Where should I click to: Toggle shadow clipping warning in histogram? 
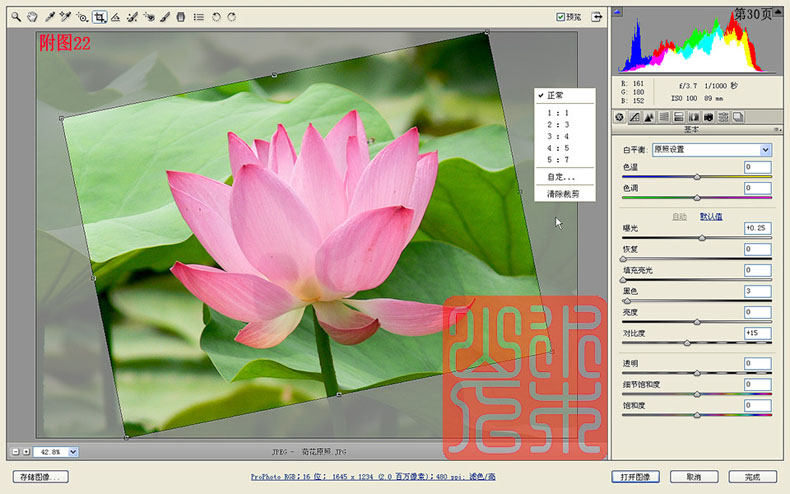coord(618,11)
